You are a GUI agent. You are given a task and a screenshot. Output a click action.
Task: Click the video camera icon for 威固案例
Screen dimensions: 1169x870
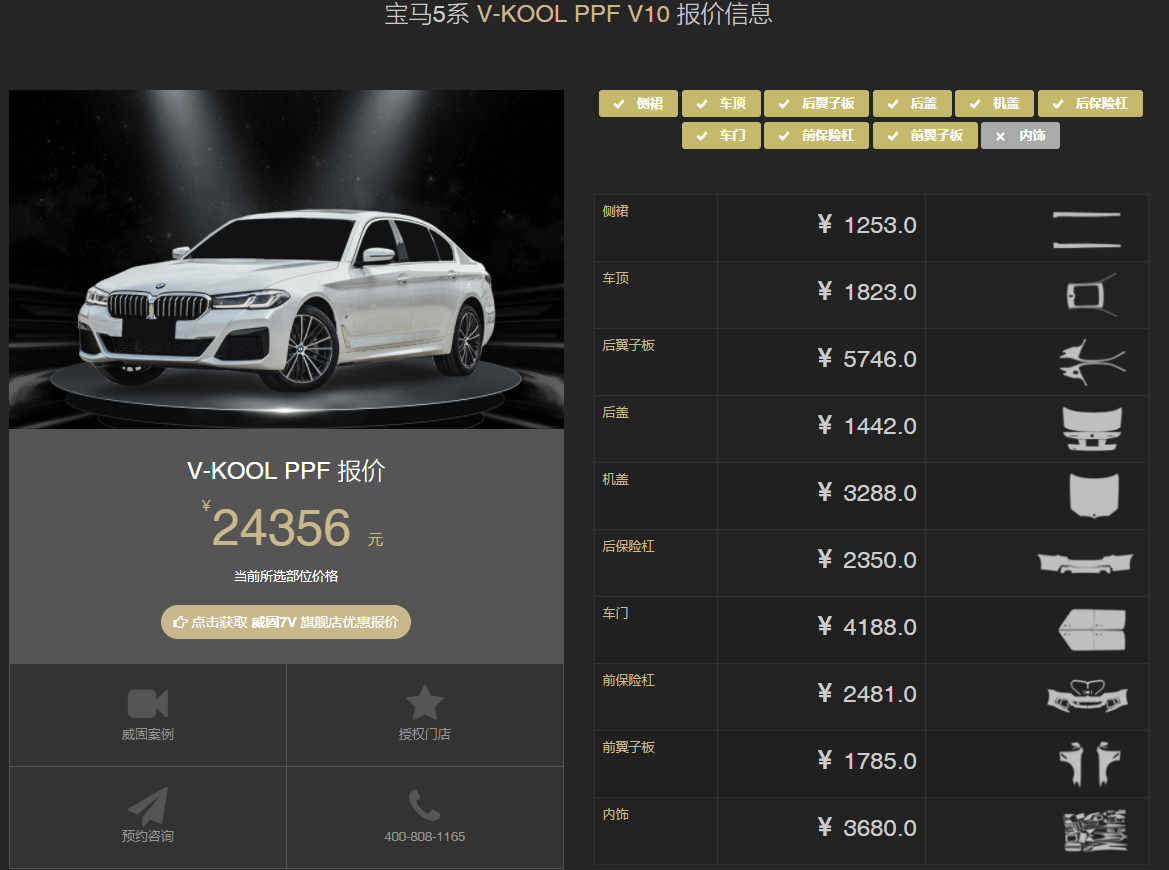coord(148,703)
